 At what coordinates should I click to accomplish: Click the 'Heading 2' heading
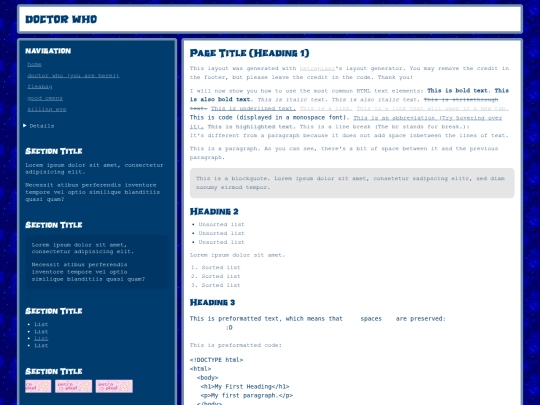[214, 211]
